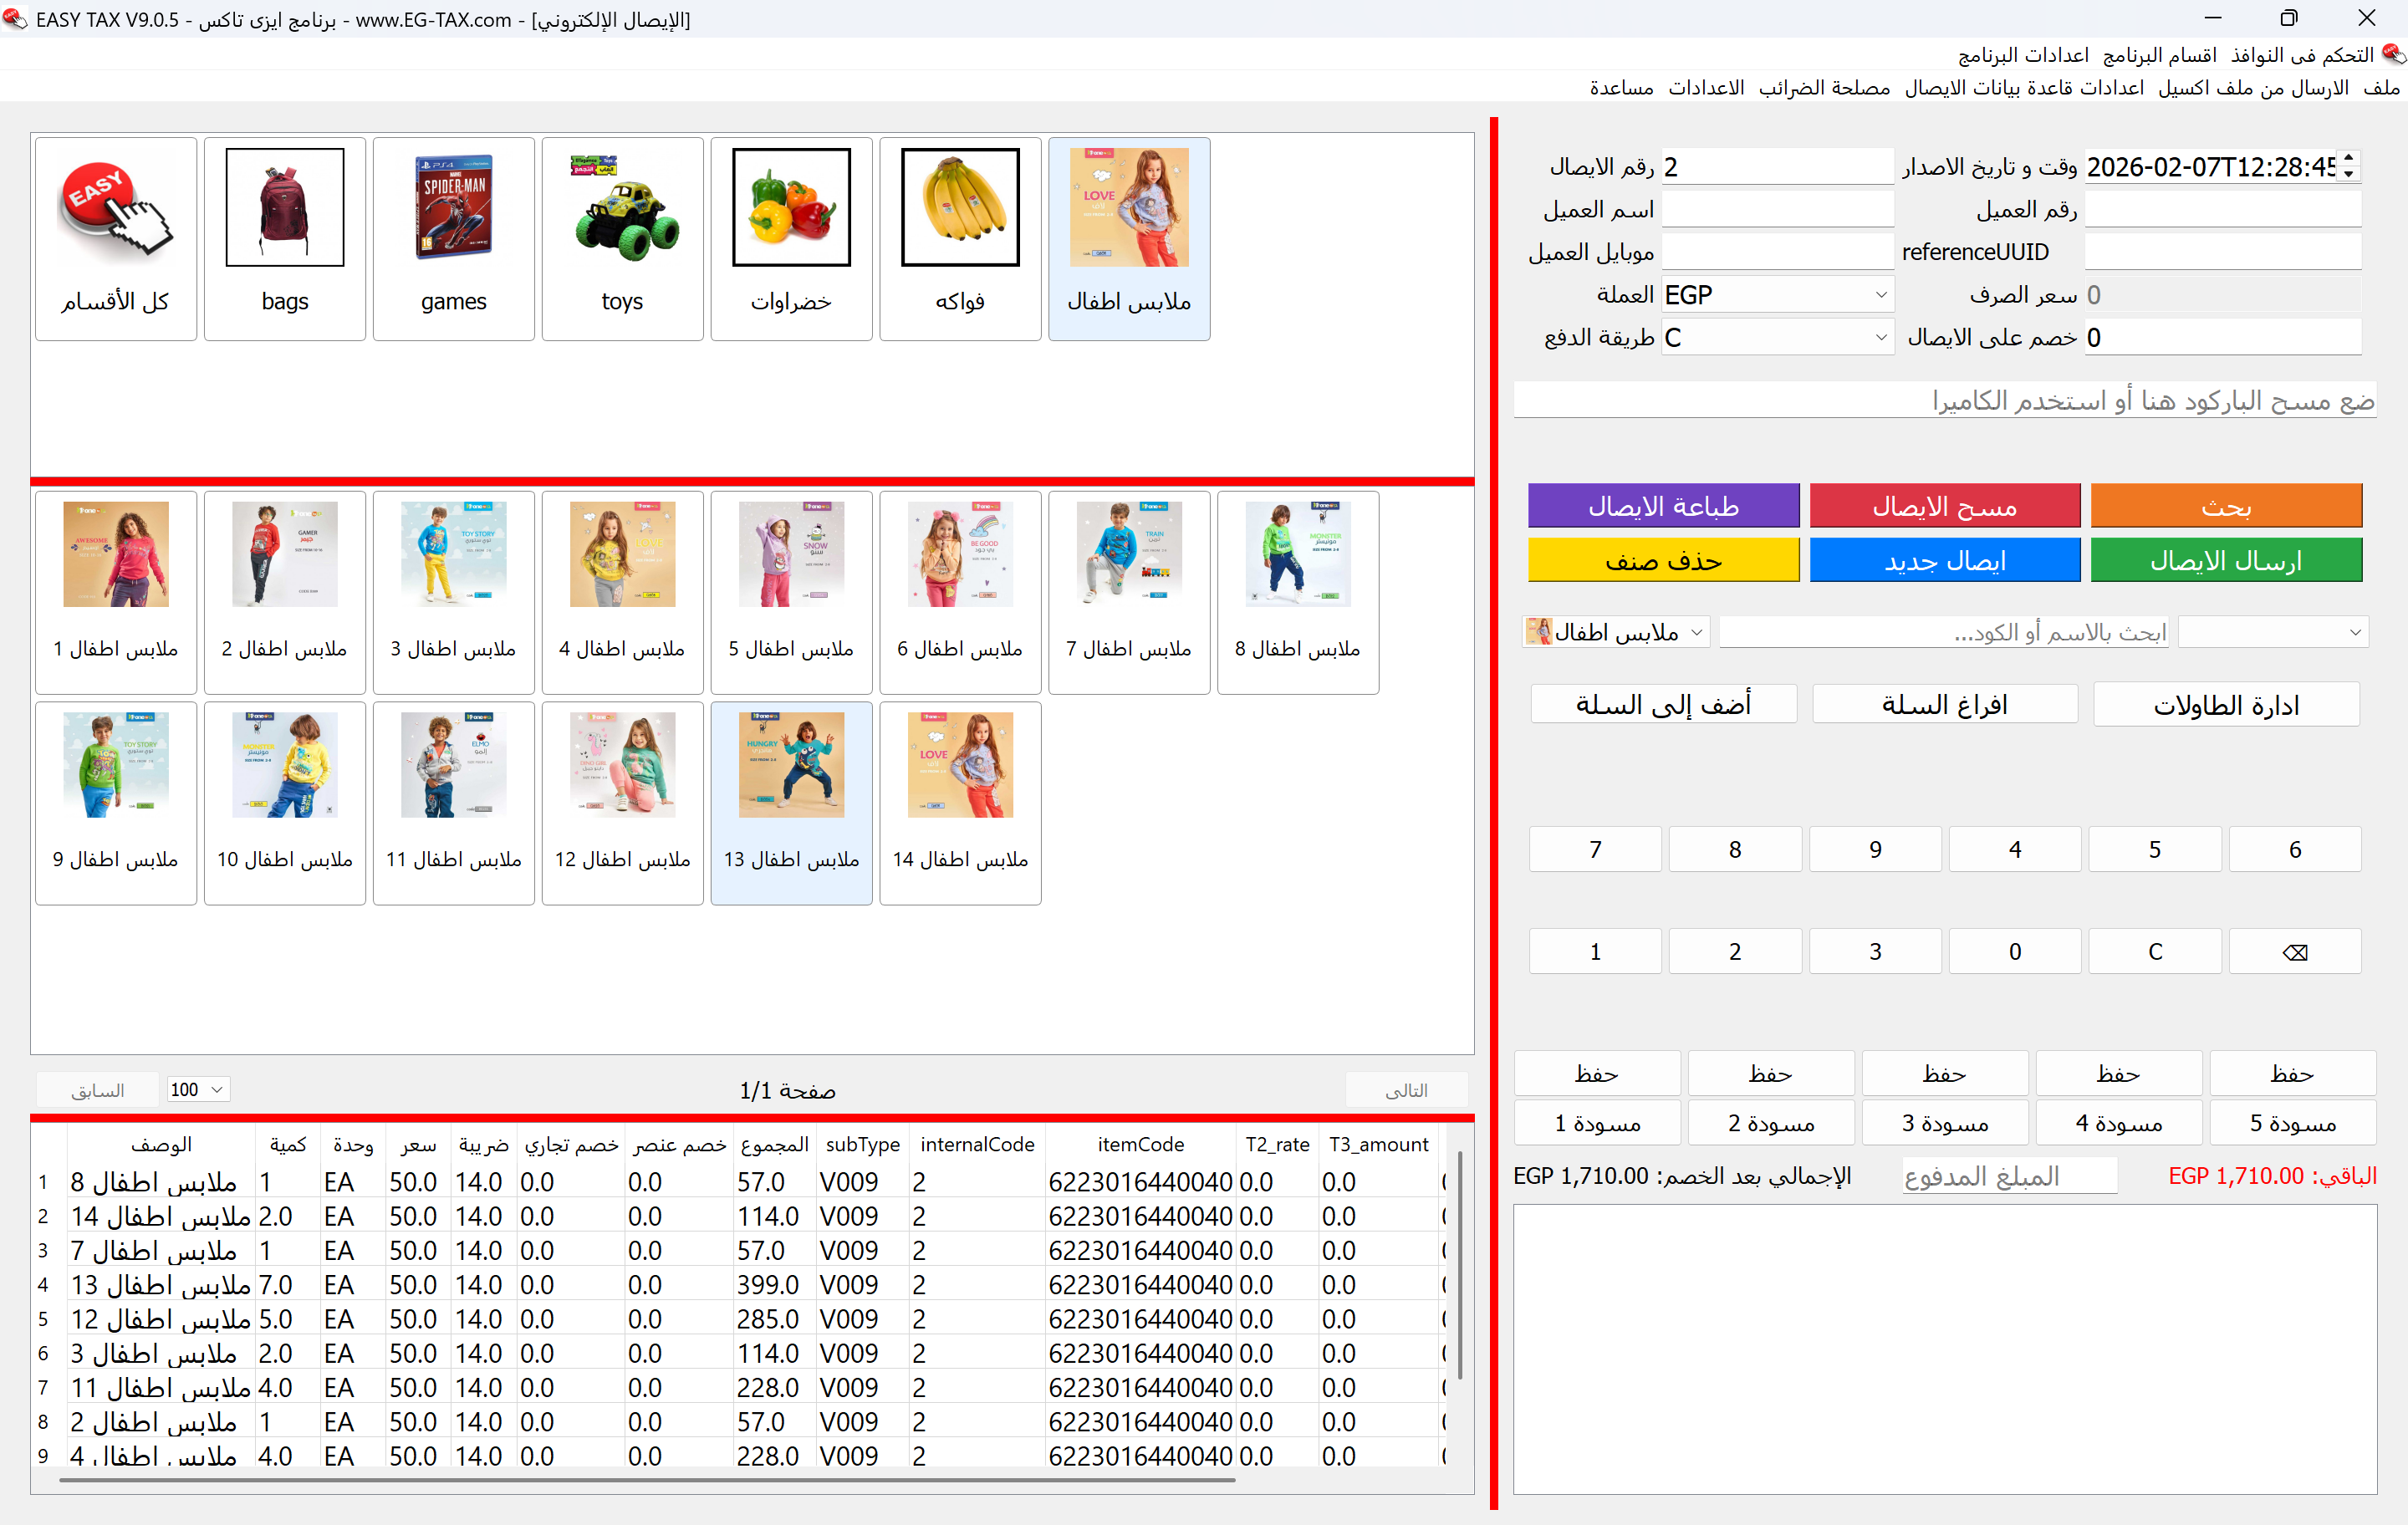Select the banana fruits category tile

(960, 208)
